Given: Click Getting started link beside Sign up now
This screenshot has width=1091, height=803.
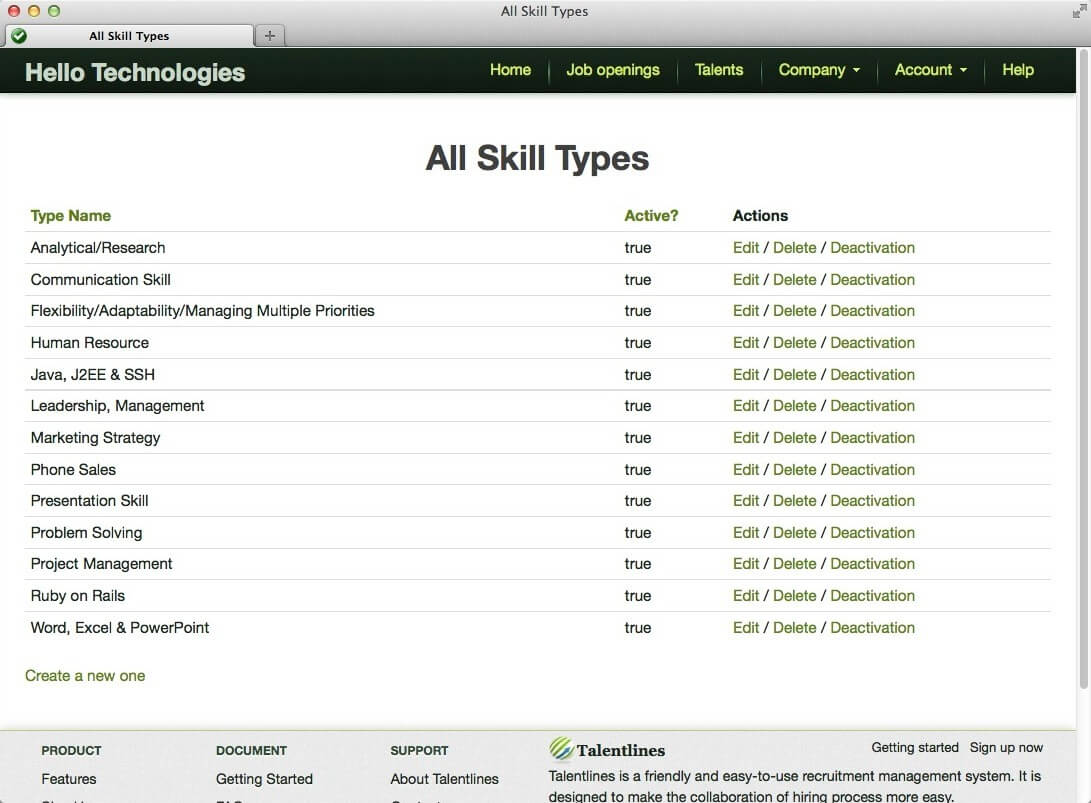Looking at the screenshot, I should click(x=915, y=747).
